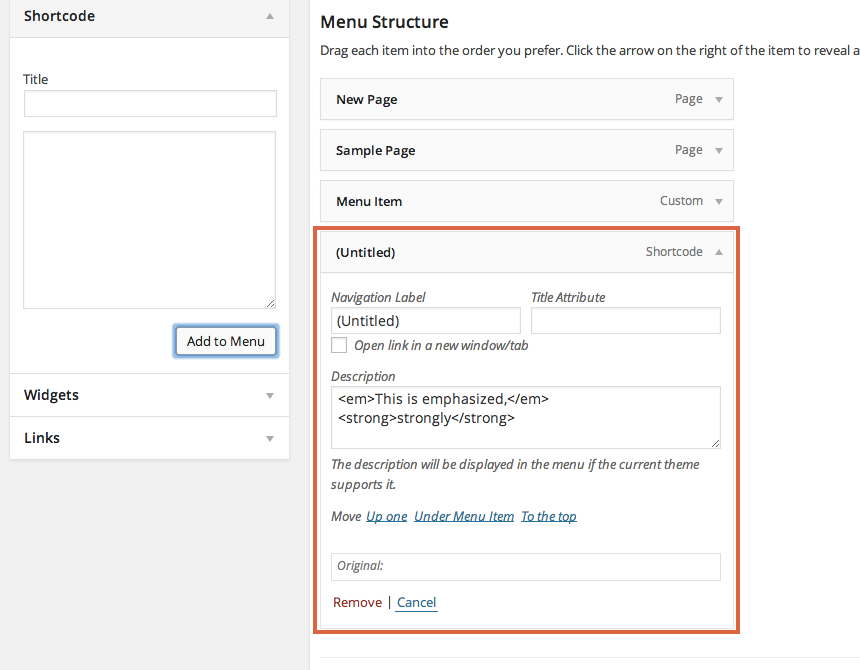The width and height of the screenshot is (860, 670).
Task: Collapse the Shortcode panel arrow
Action: (270, 16)
